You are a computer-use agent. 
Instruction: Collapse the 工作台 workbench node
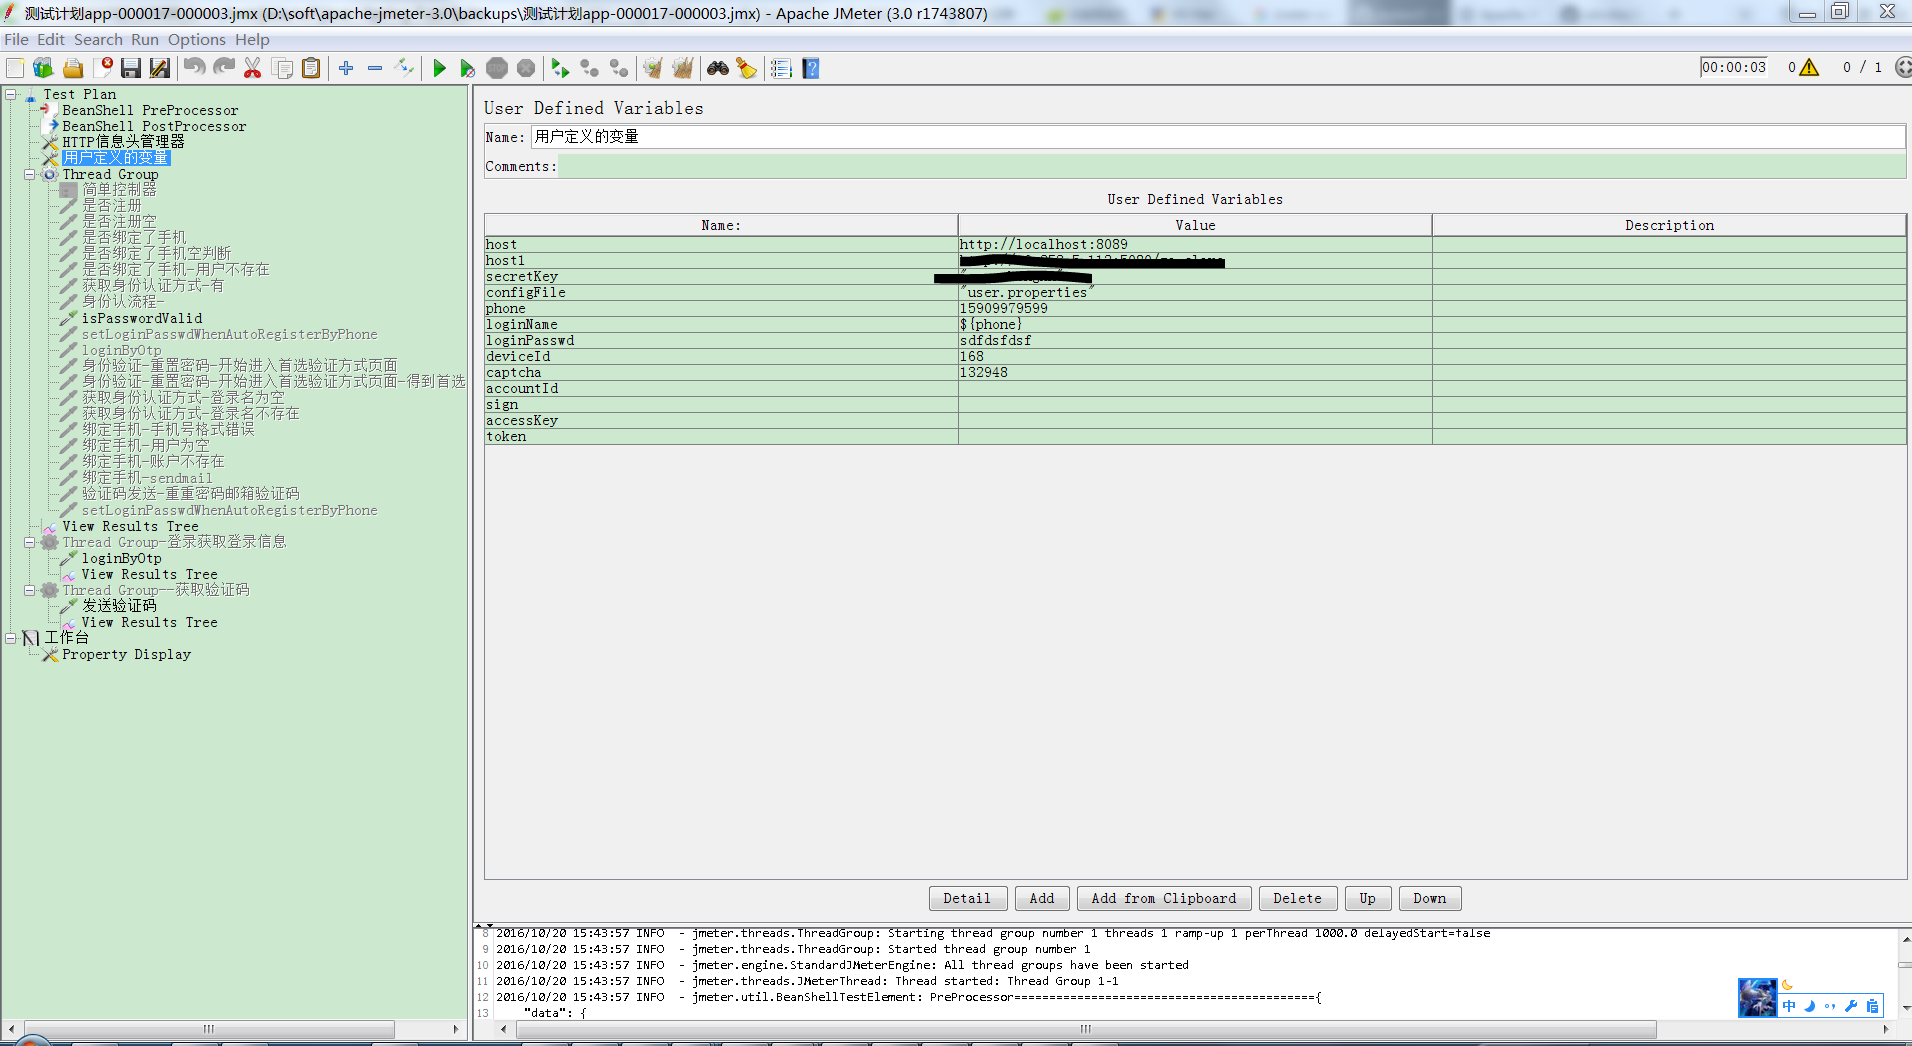point(11,637)
